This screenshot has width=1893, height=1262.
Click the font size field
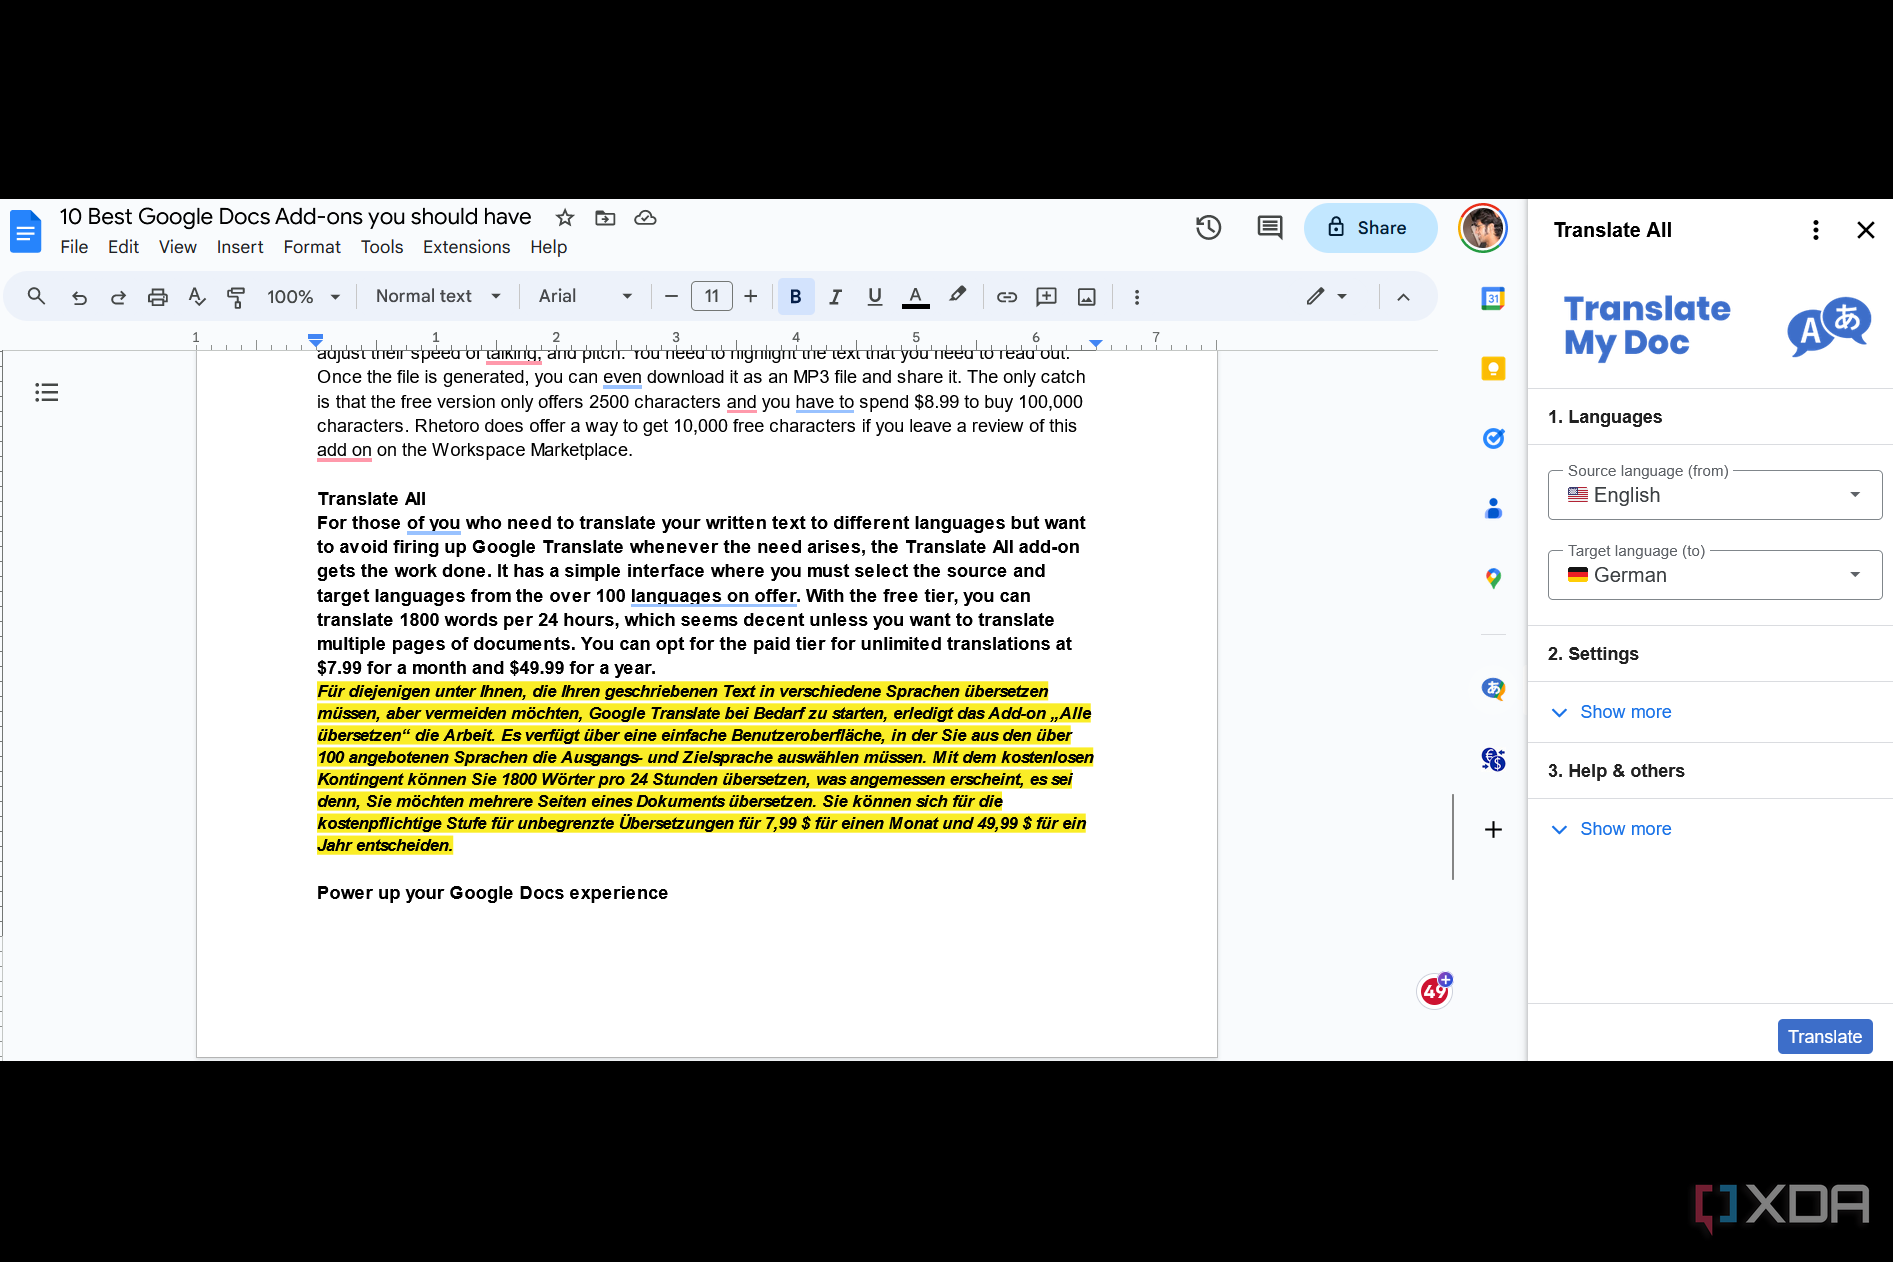(x=712, y=297)
